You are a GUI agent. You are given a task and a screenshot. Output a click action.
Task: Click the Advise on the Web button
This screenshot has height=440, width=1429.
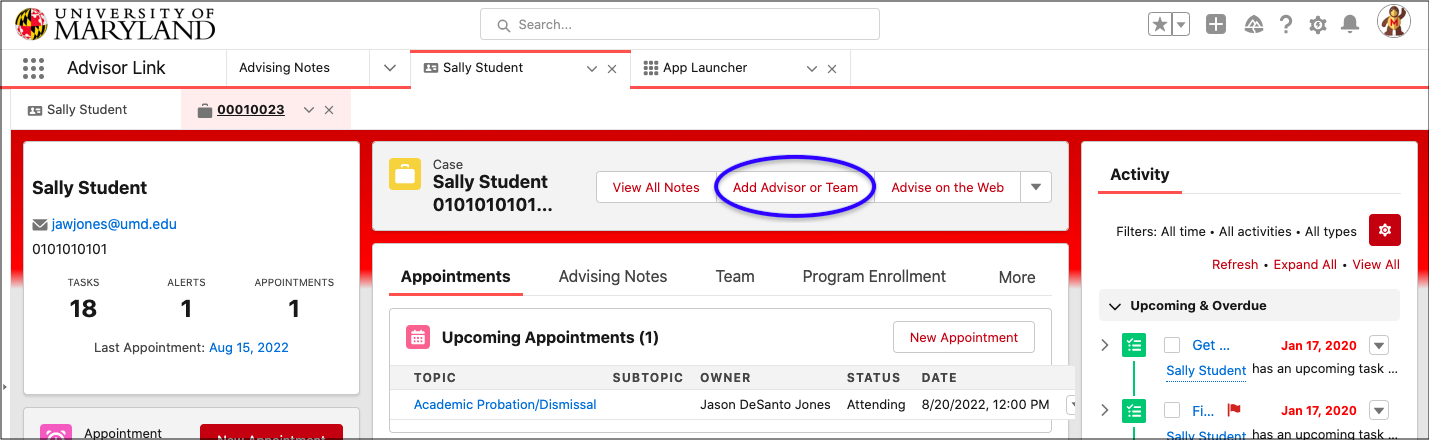(x=948, y=187)
